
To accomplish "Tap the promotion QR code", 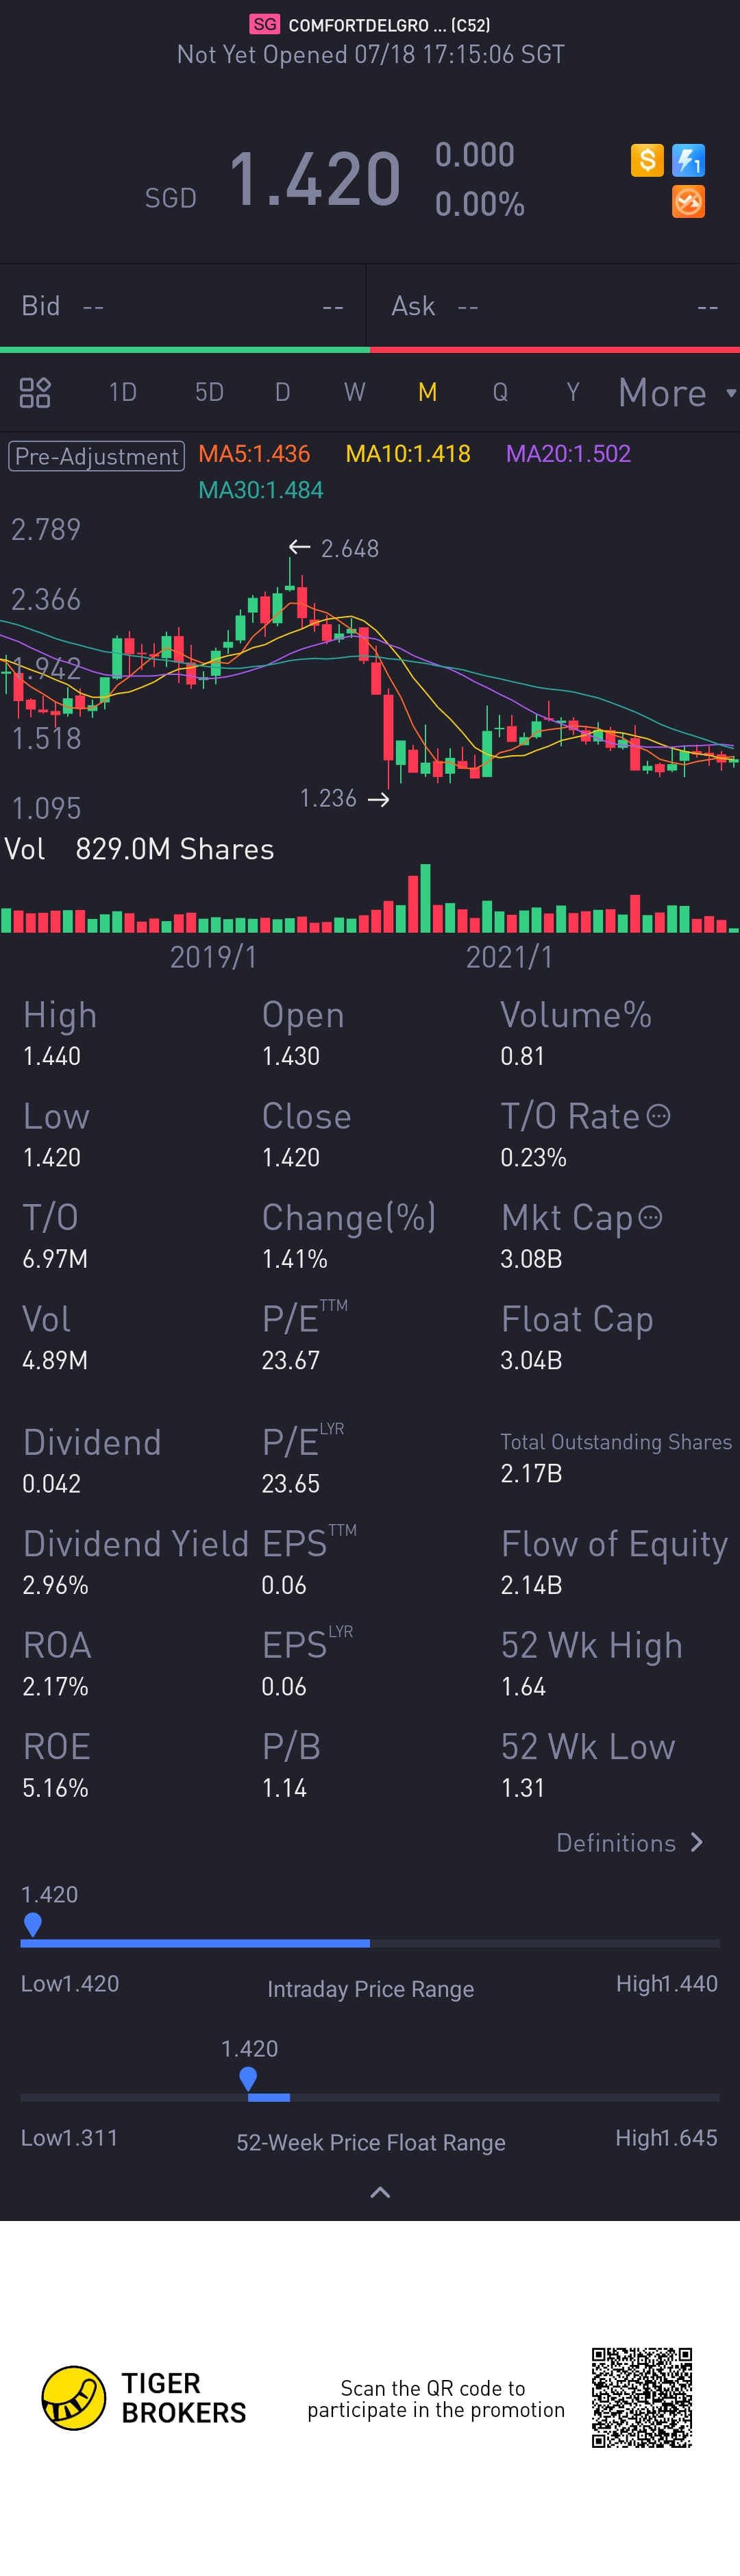I will (641, 2397).
